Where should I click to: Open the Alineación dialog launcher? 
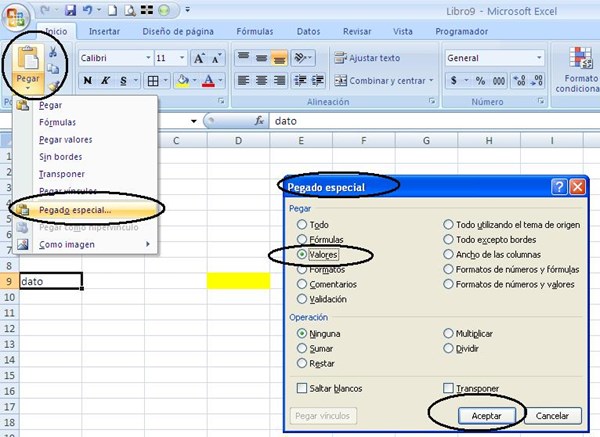tap(432, 101)
